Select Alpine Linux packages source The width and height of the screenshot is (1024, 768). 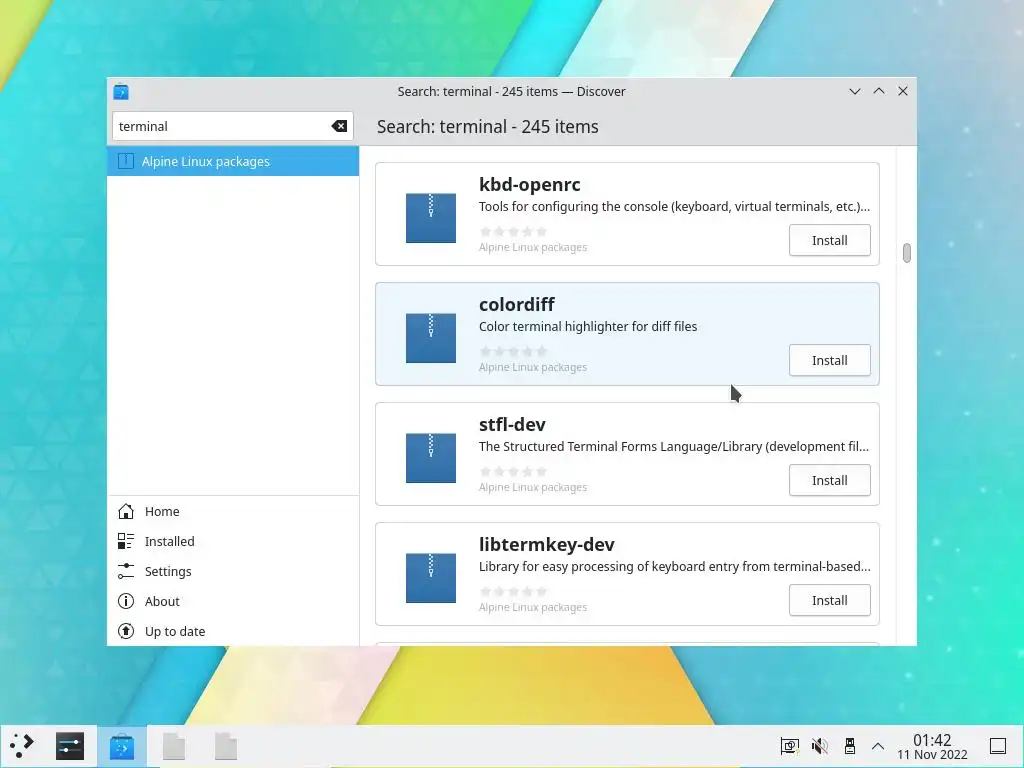(233, 161)
